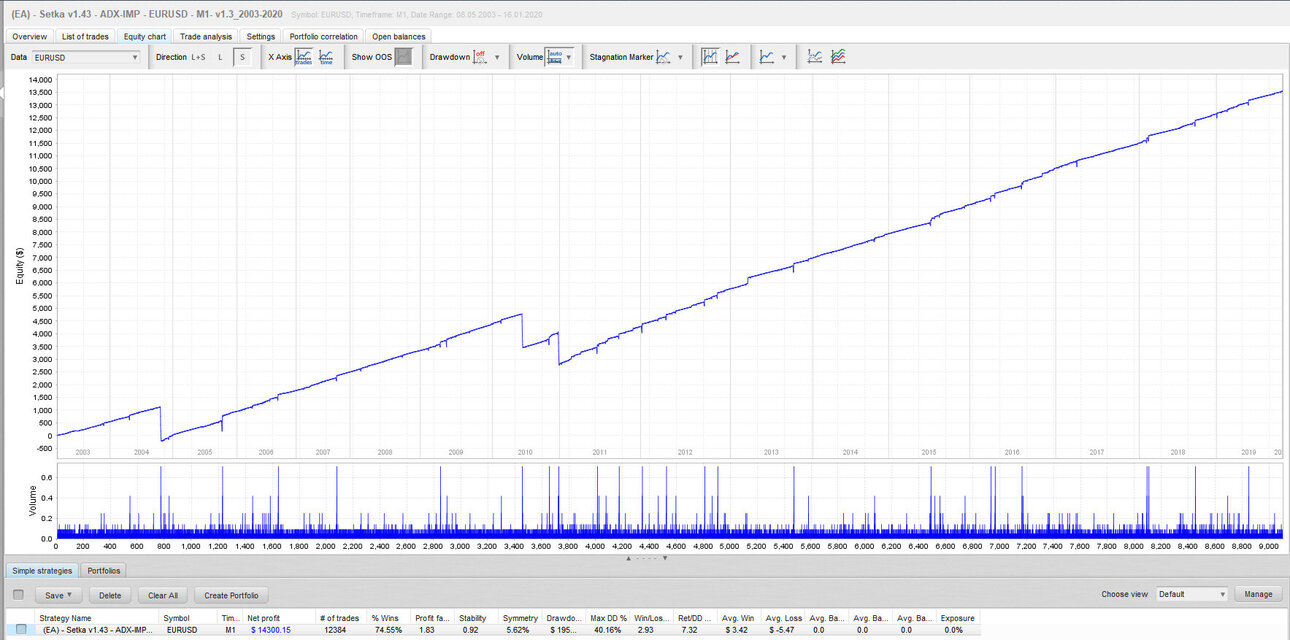Click the Stagnation Marker chart icon
Viewport: 1290px width, 640px height.
[664, 57]
